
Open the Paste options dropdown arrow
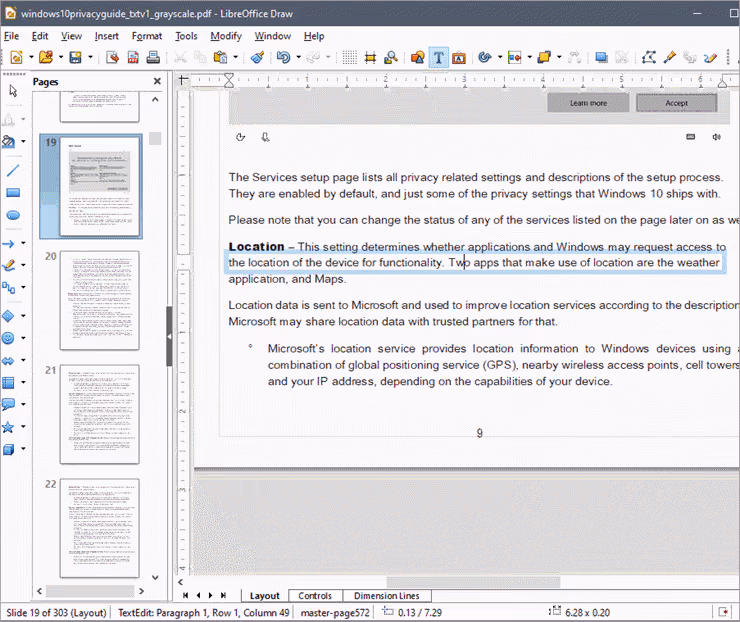click(235, 58)
